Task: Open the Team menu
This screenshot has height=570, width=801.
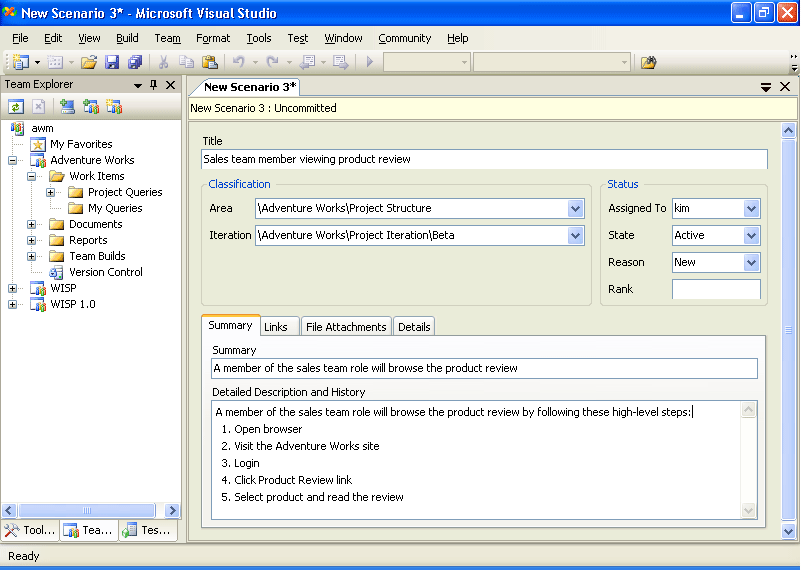Action: click(167, 38)
